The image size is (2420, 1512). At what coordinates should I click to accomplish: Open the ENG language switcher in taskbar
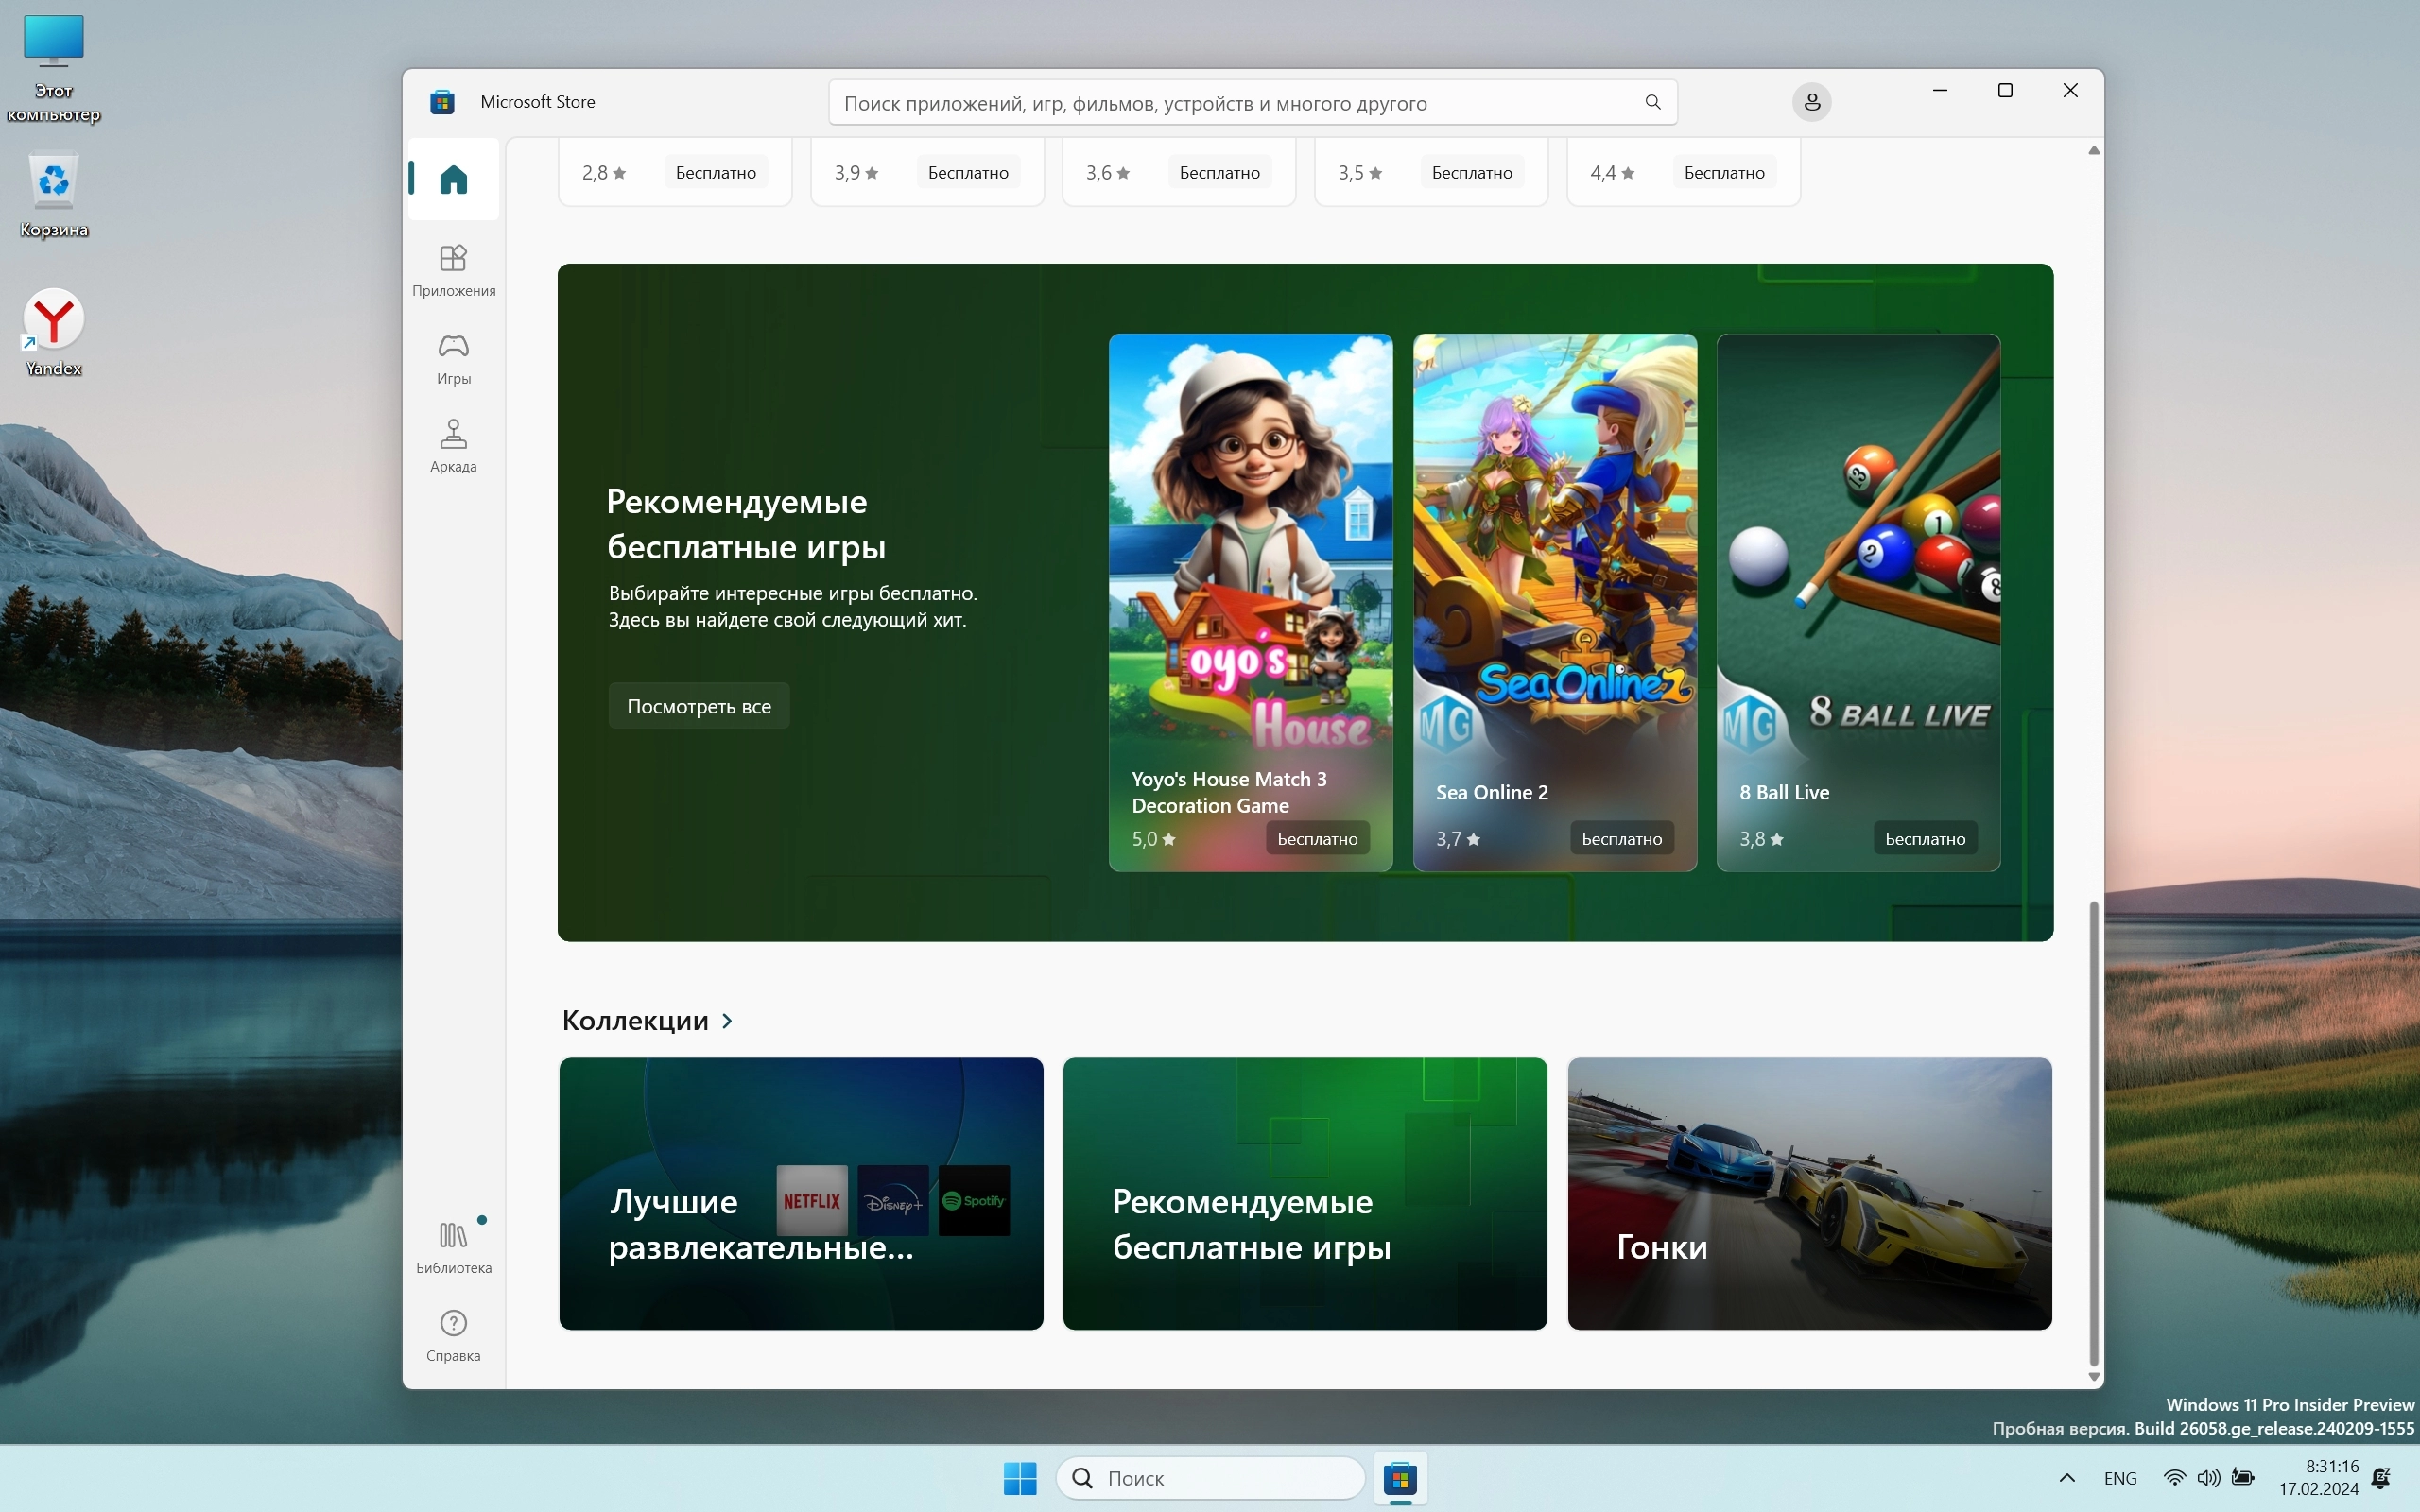2119,1477
